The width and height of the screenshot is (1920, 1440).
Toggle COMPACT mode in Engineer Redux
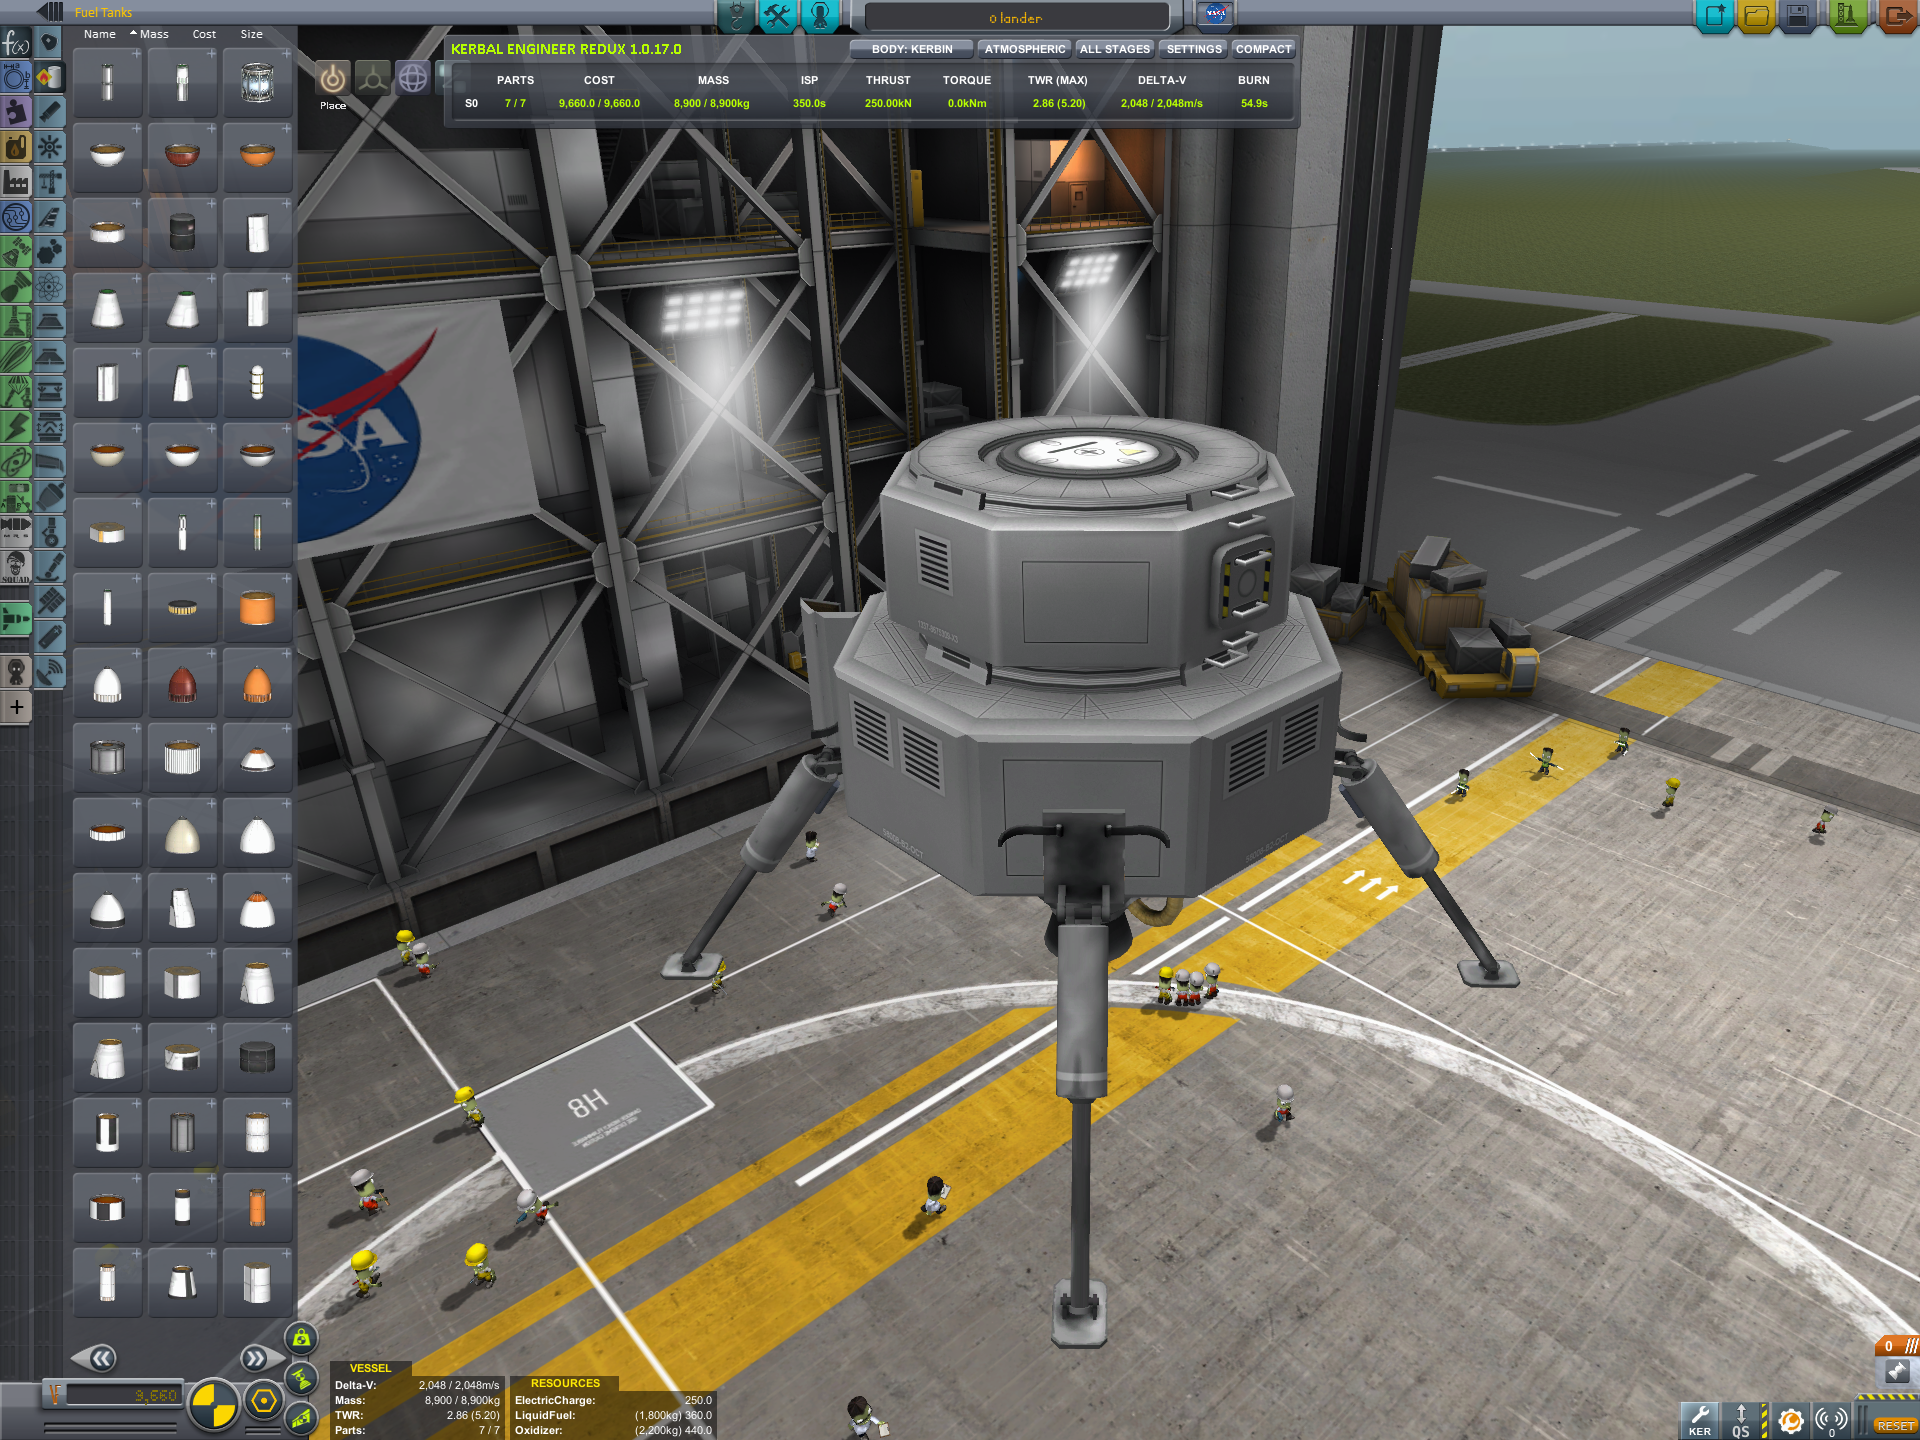pyautogui.click(x=1263, y=49)
